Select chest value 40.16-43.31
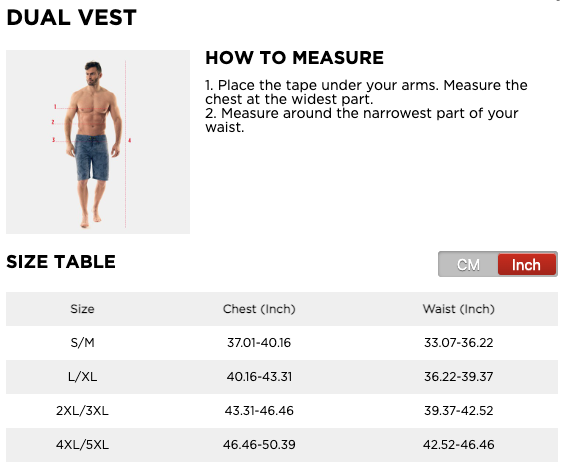 (259, 377)
